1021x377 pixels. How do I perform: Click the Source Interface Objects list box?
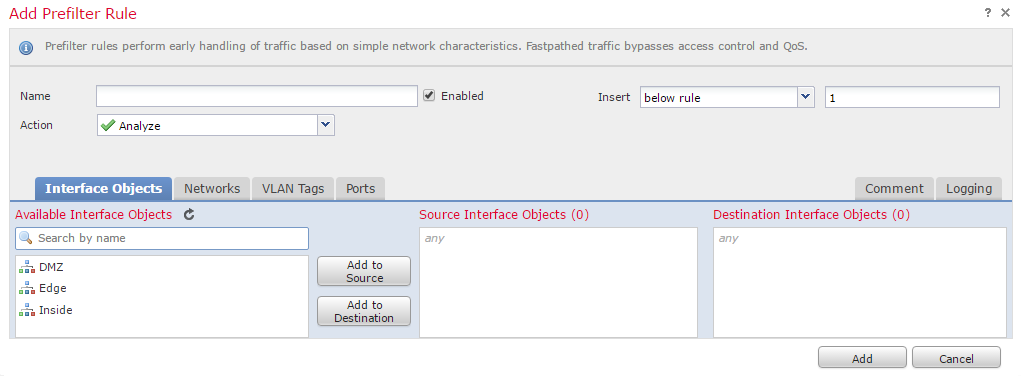click(558, 282)
